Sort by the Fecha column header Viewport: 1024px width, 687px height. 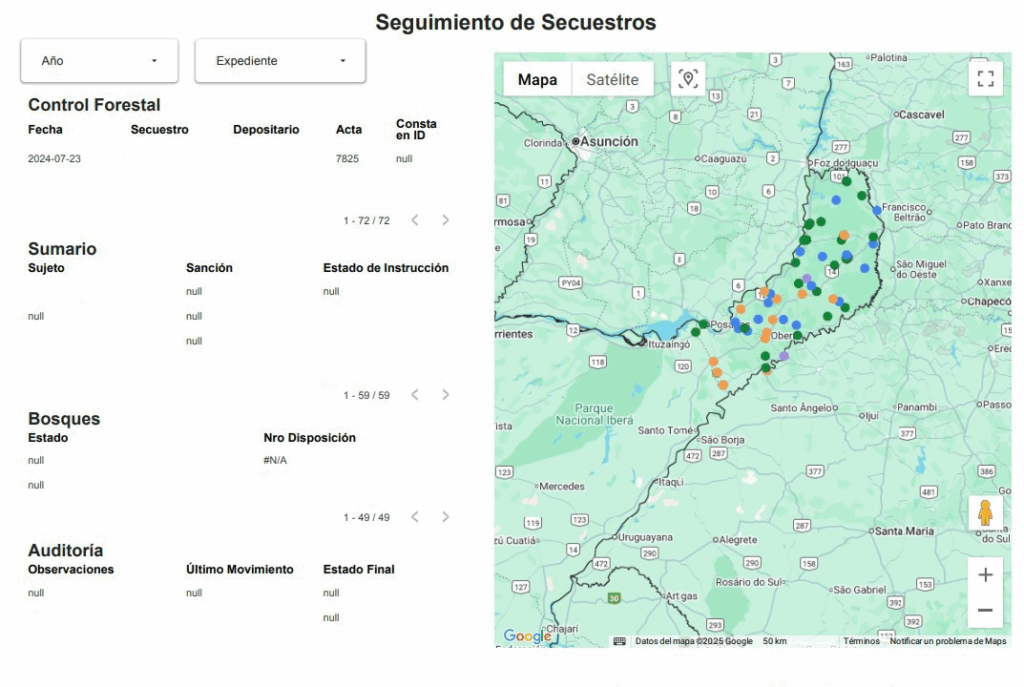point(45,130)
